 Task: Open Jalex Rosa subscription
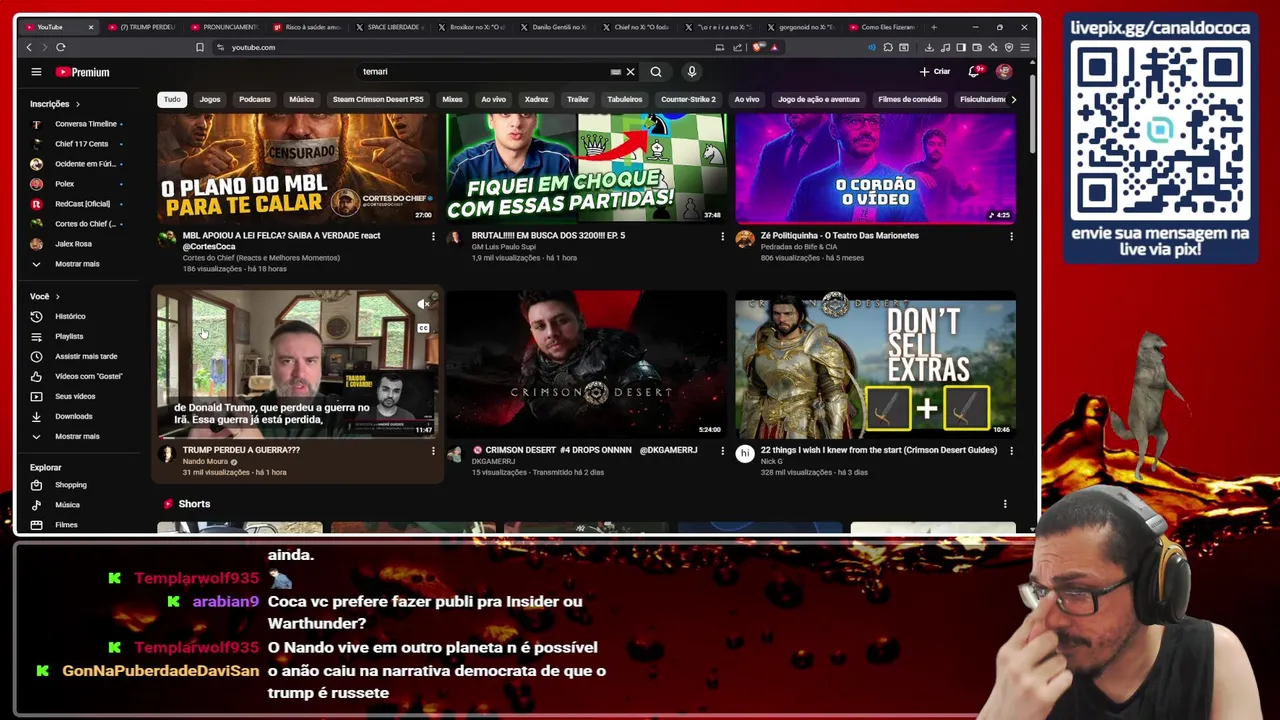(x=73, y=244)
